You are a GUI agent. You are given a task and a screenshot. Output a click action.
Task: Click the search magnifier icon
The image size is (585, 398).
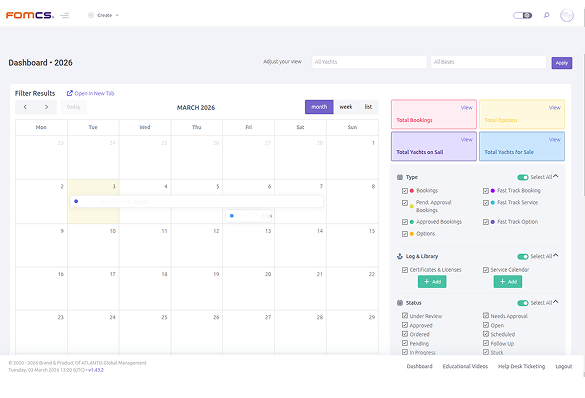point(546,15)
